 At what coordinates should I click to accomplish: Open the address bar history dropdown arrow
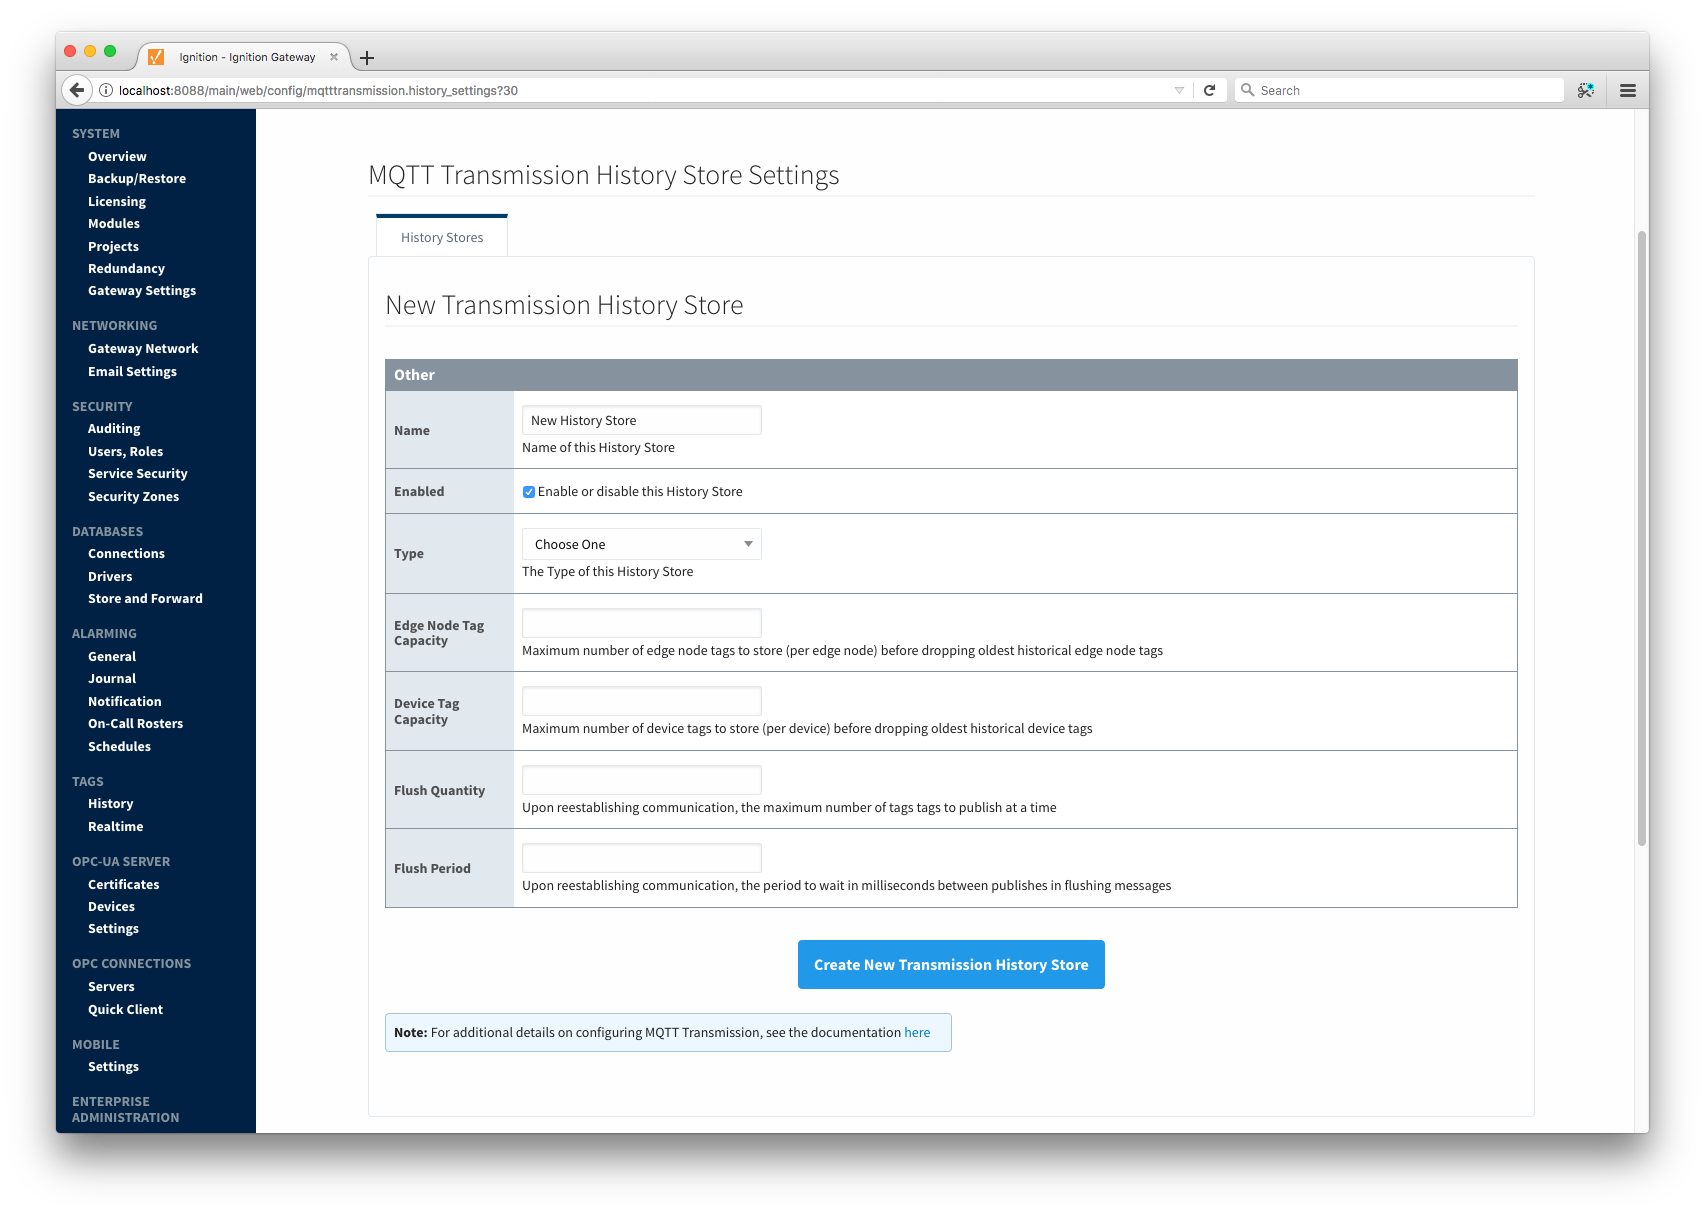coord(1179,90)
